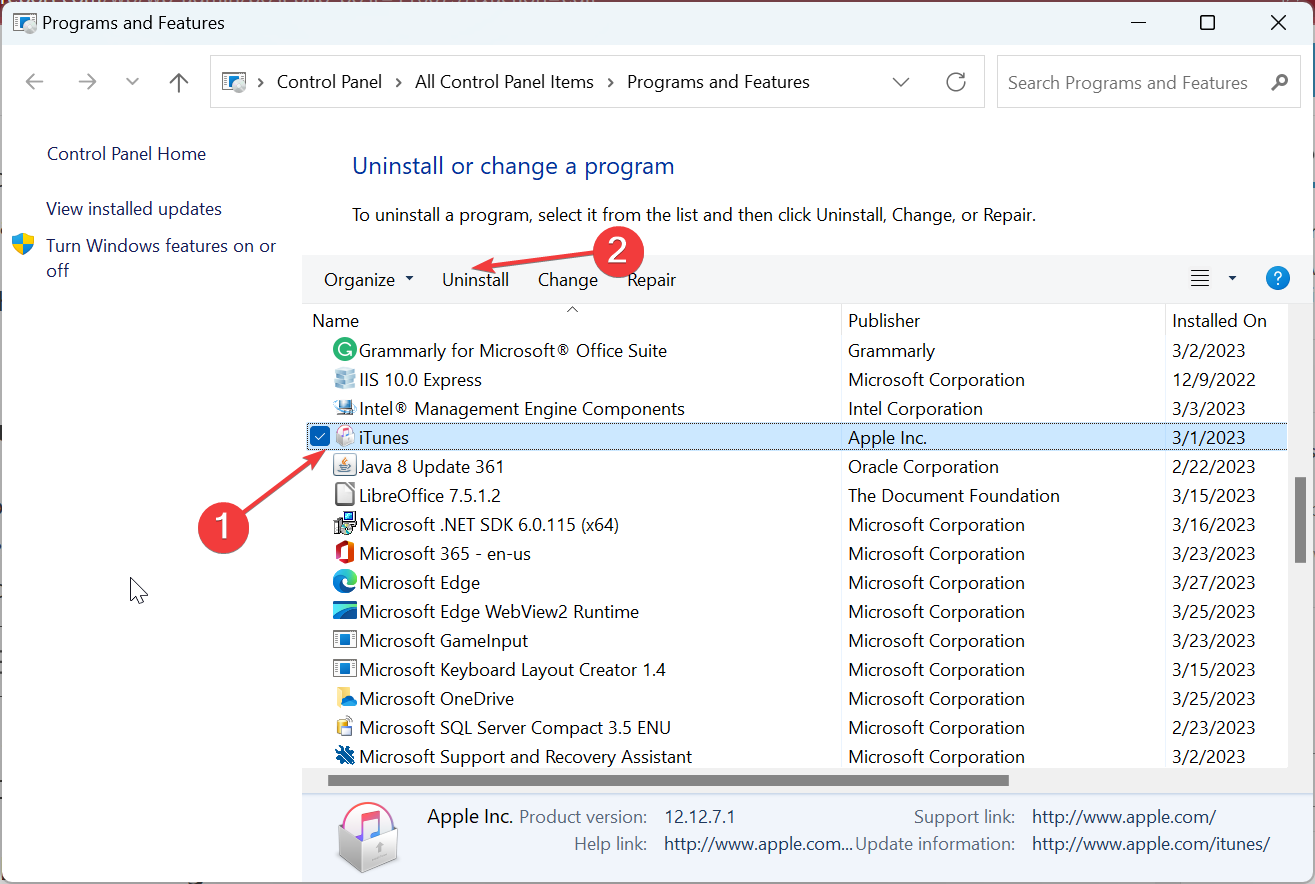The width and height of the screenshot is (1315, 884).
Task: Click the change view list icon
Action: [x=1200, y=278]
